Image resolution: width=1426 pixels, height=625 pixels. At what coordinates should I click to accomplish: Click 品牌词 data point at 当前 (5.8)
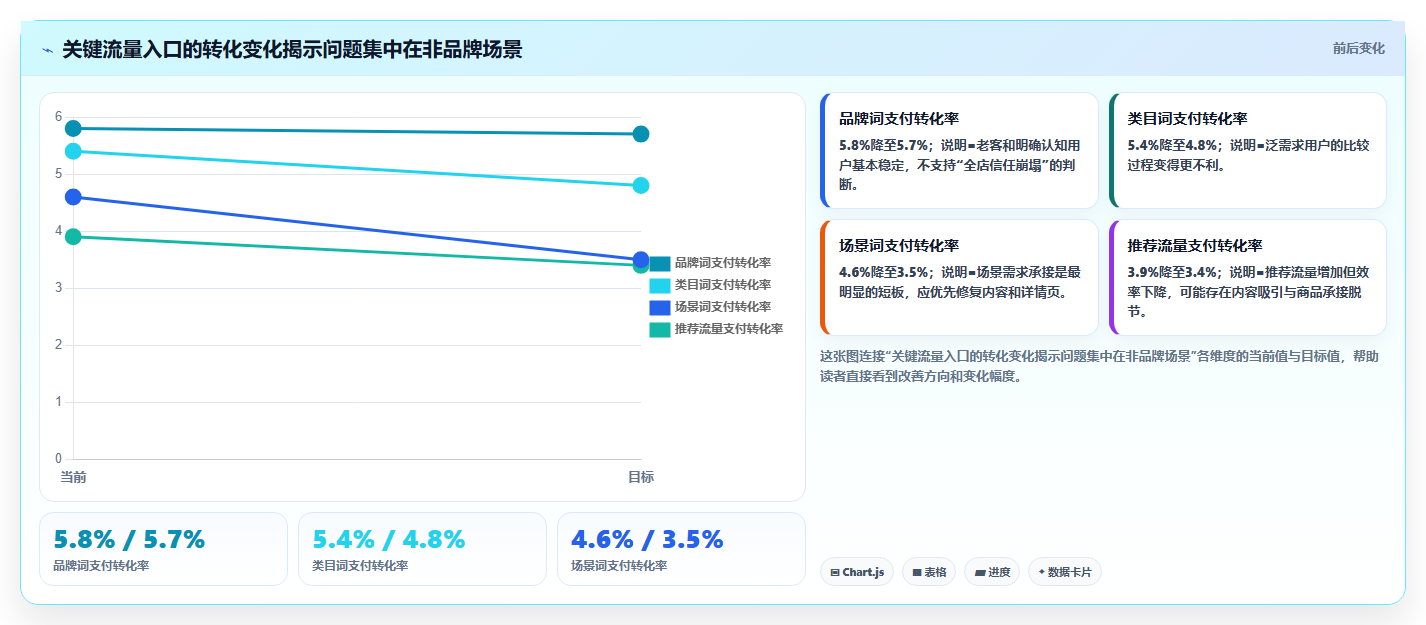point(73,128)
